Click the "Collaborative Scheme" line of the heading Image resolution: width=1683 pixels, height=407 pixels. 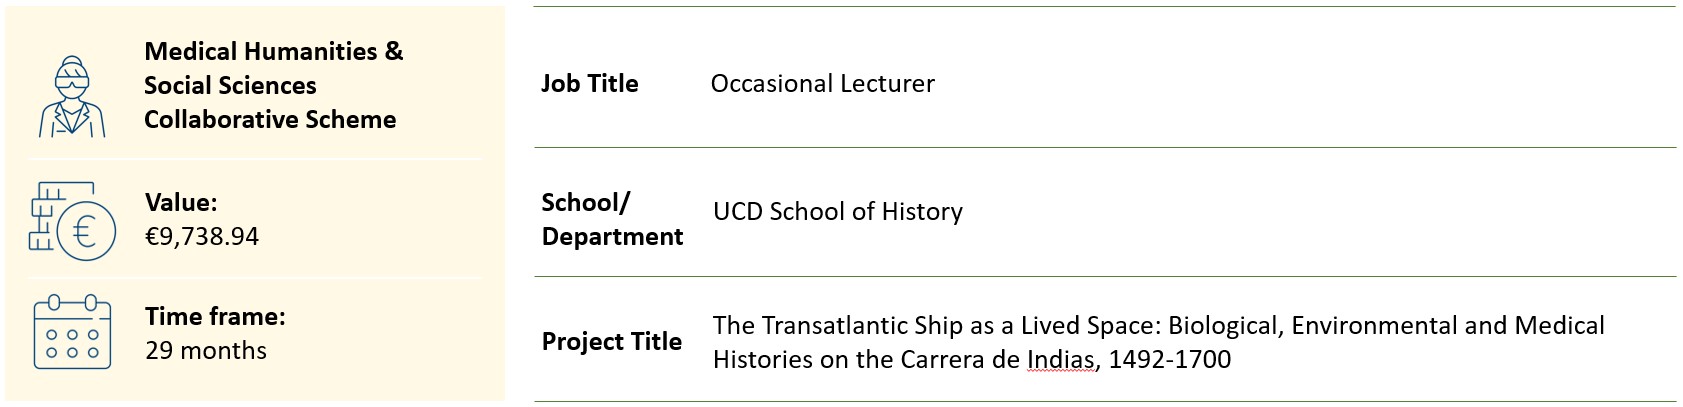pyautogui.click(x=270, y=119)
